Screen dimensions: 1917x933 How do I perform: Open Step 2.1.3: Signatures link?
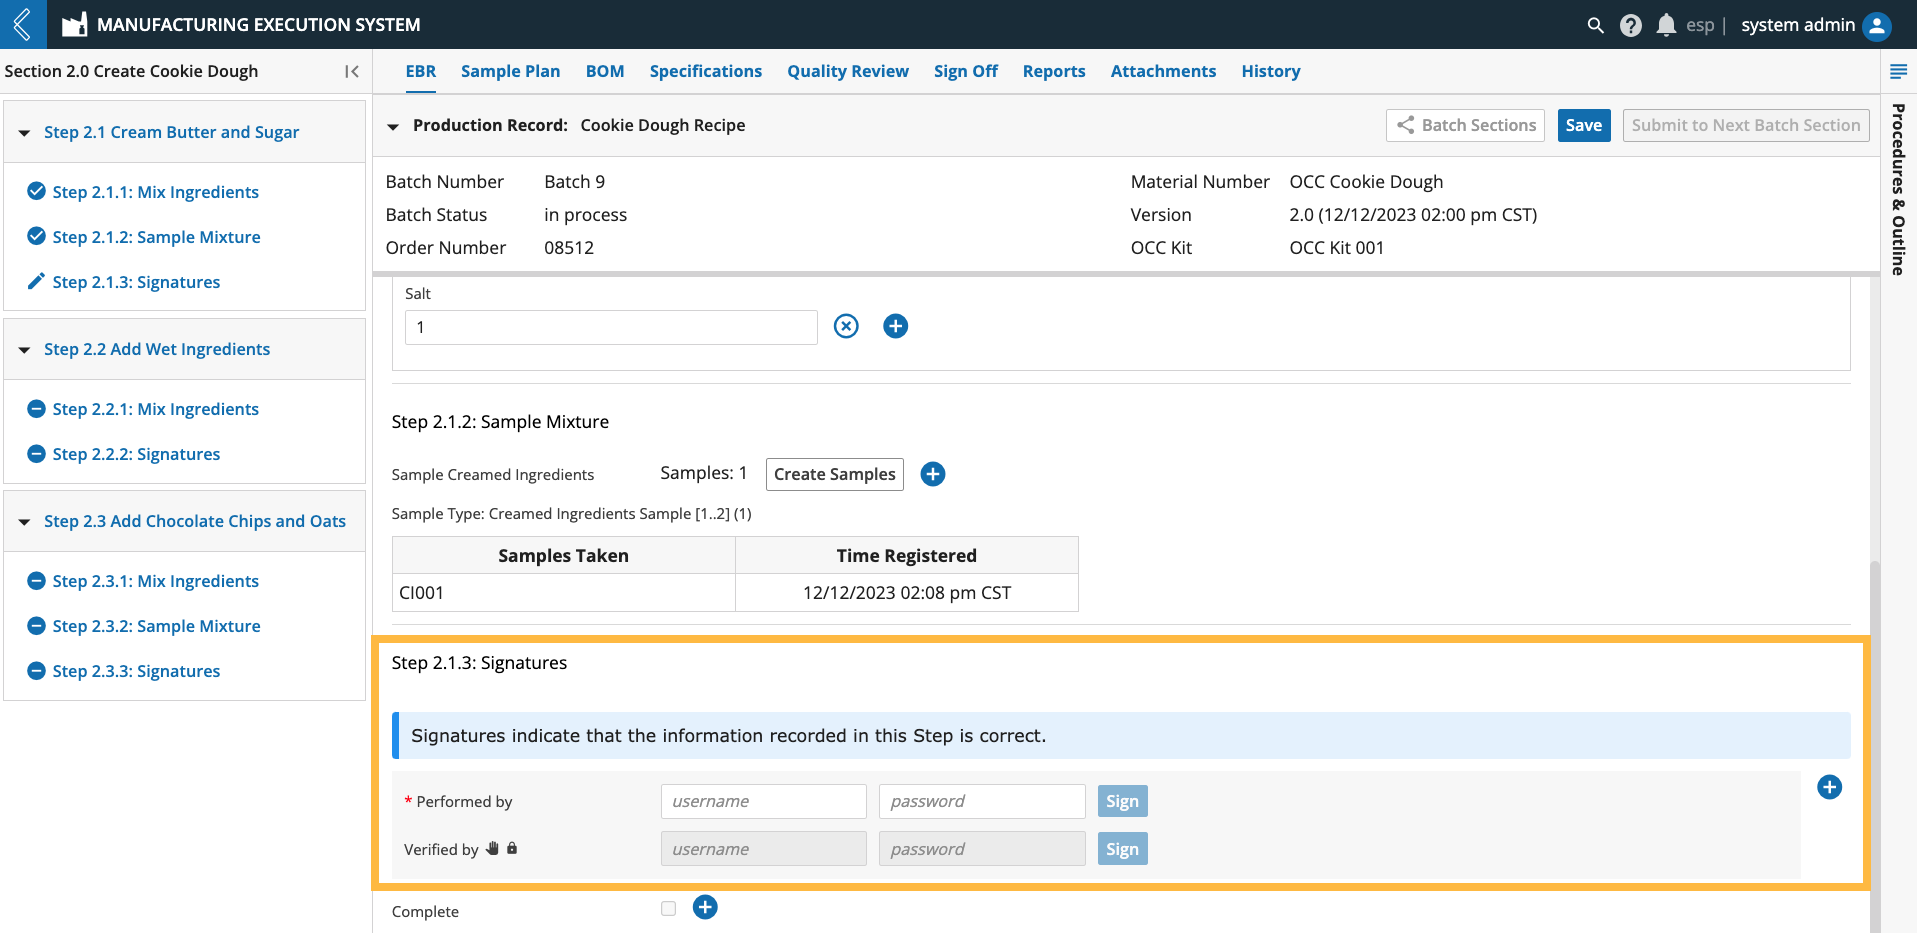(137, 282)
